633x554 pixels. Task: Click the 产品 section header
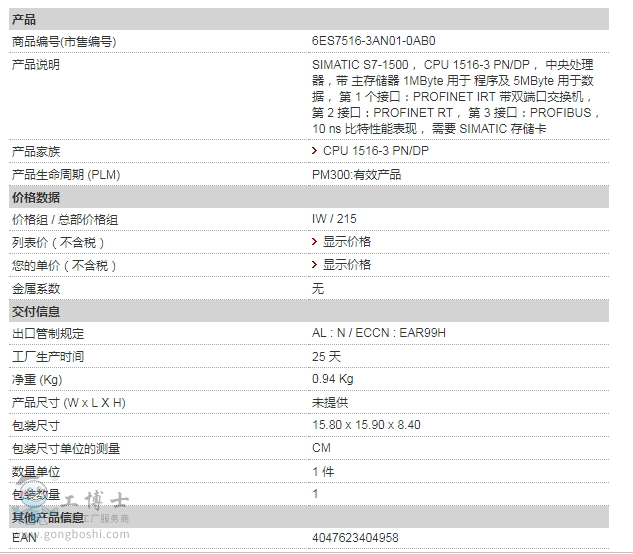click(309, 19)
